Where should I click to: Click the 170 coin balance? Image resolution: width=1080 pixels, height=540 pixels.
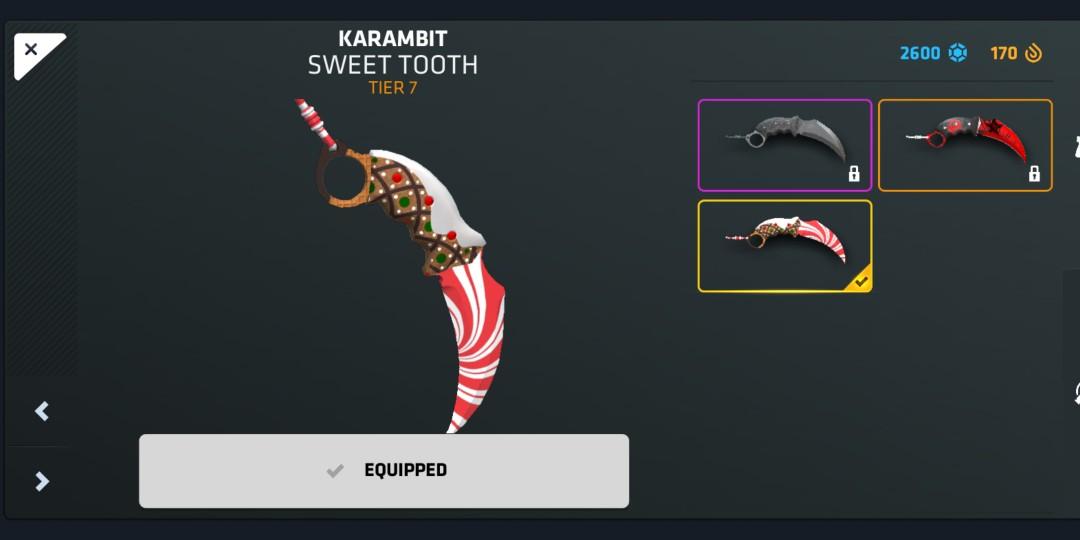[x=1004, y=53]
